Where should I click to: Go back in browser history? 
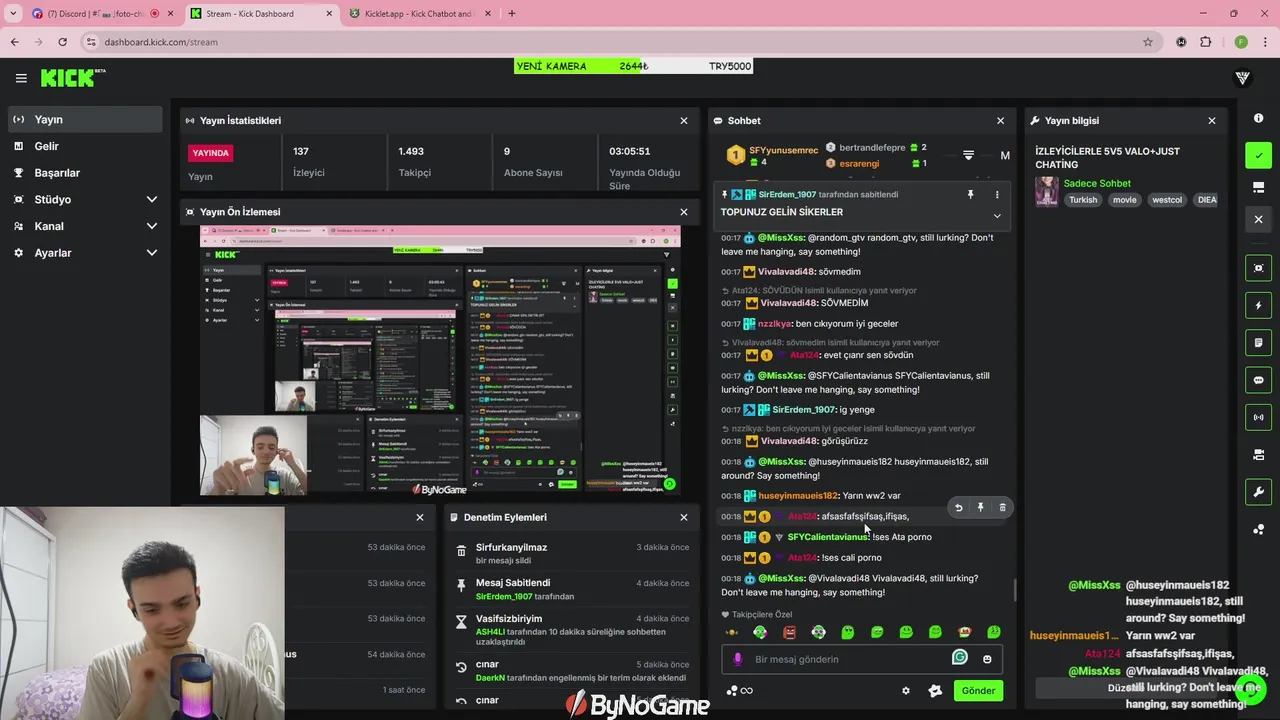coord(14,42)
